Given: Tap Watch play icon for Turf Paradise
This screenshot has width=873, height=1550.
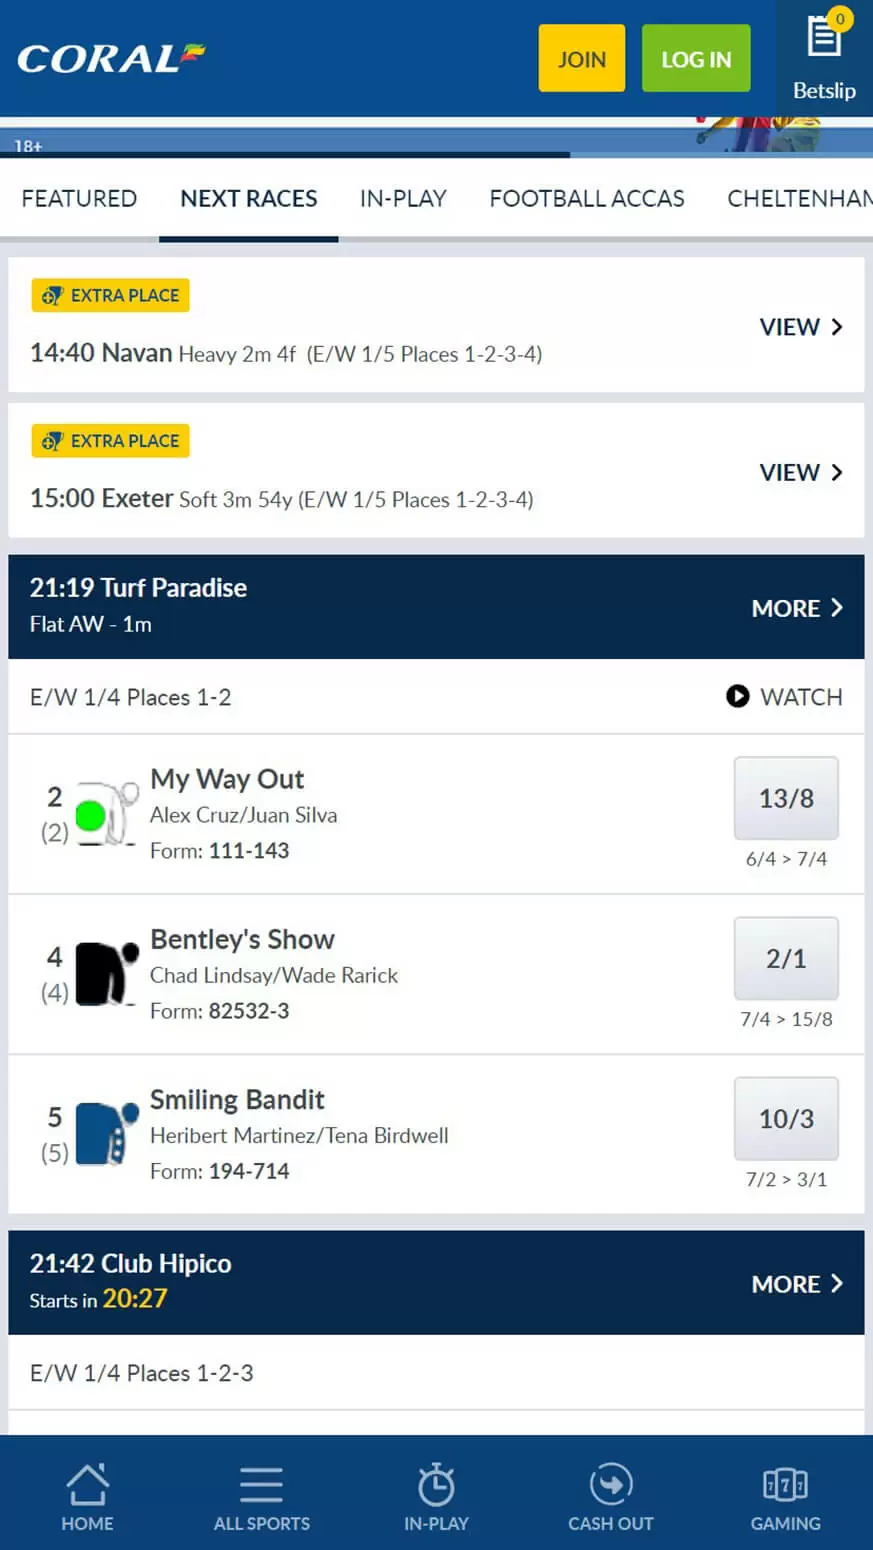Looking at the screenshot, I should click(x=738, y=696).
